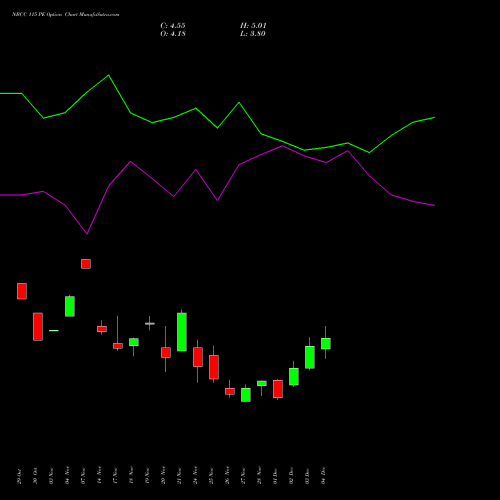Click the green candle for 04 Nov

coord(70,306)
